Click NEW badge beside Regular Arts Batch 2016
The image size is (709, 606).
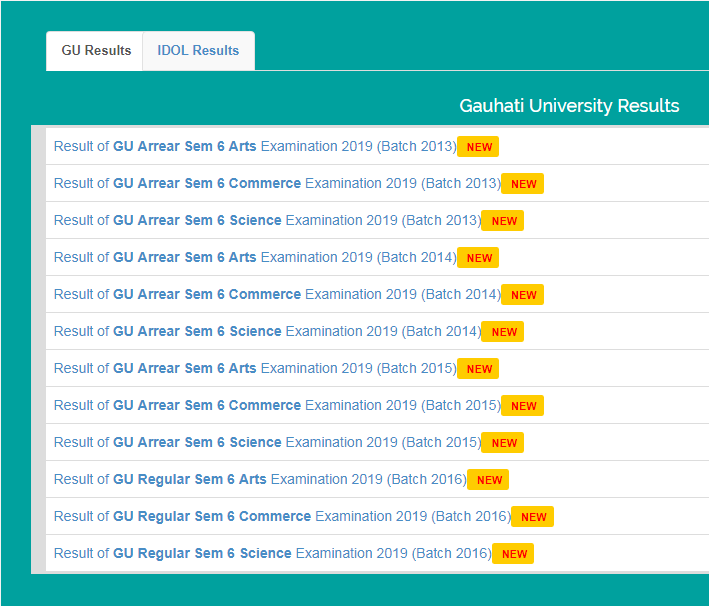488,480
